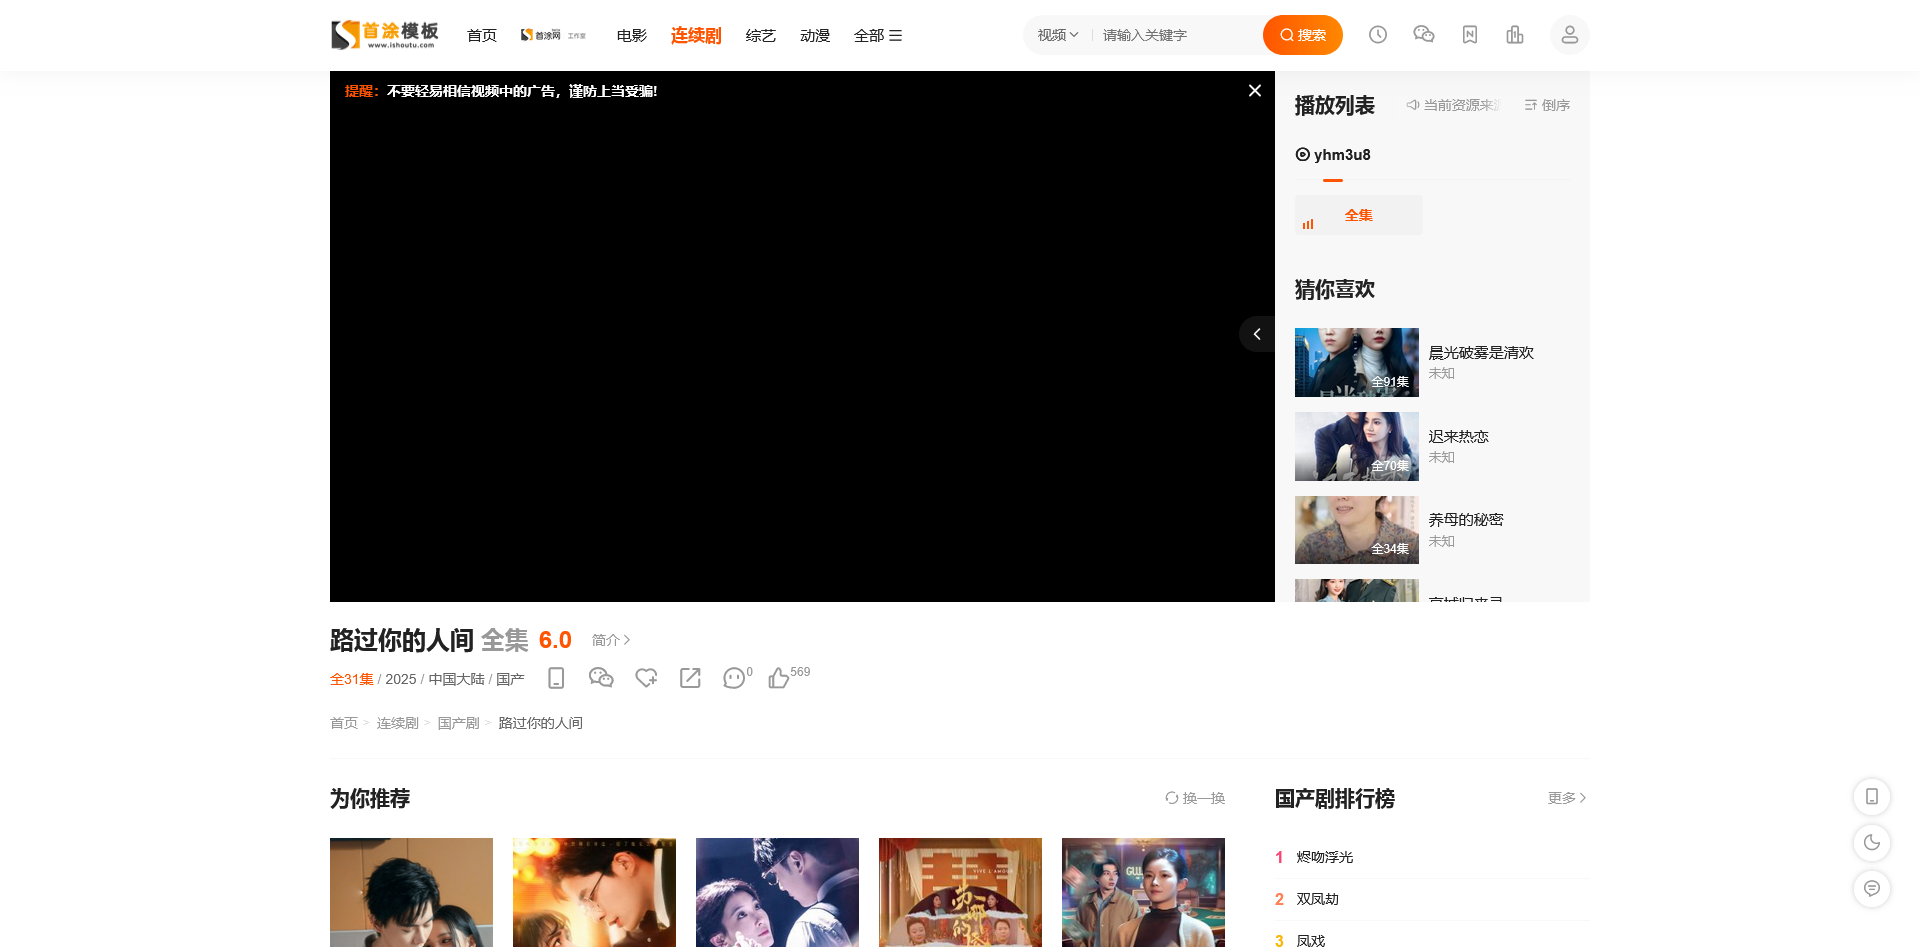The image size is (1920, 947).
Task: Open the bookmark icon in header
Action: click(1469, 35)
